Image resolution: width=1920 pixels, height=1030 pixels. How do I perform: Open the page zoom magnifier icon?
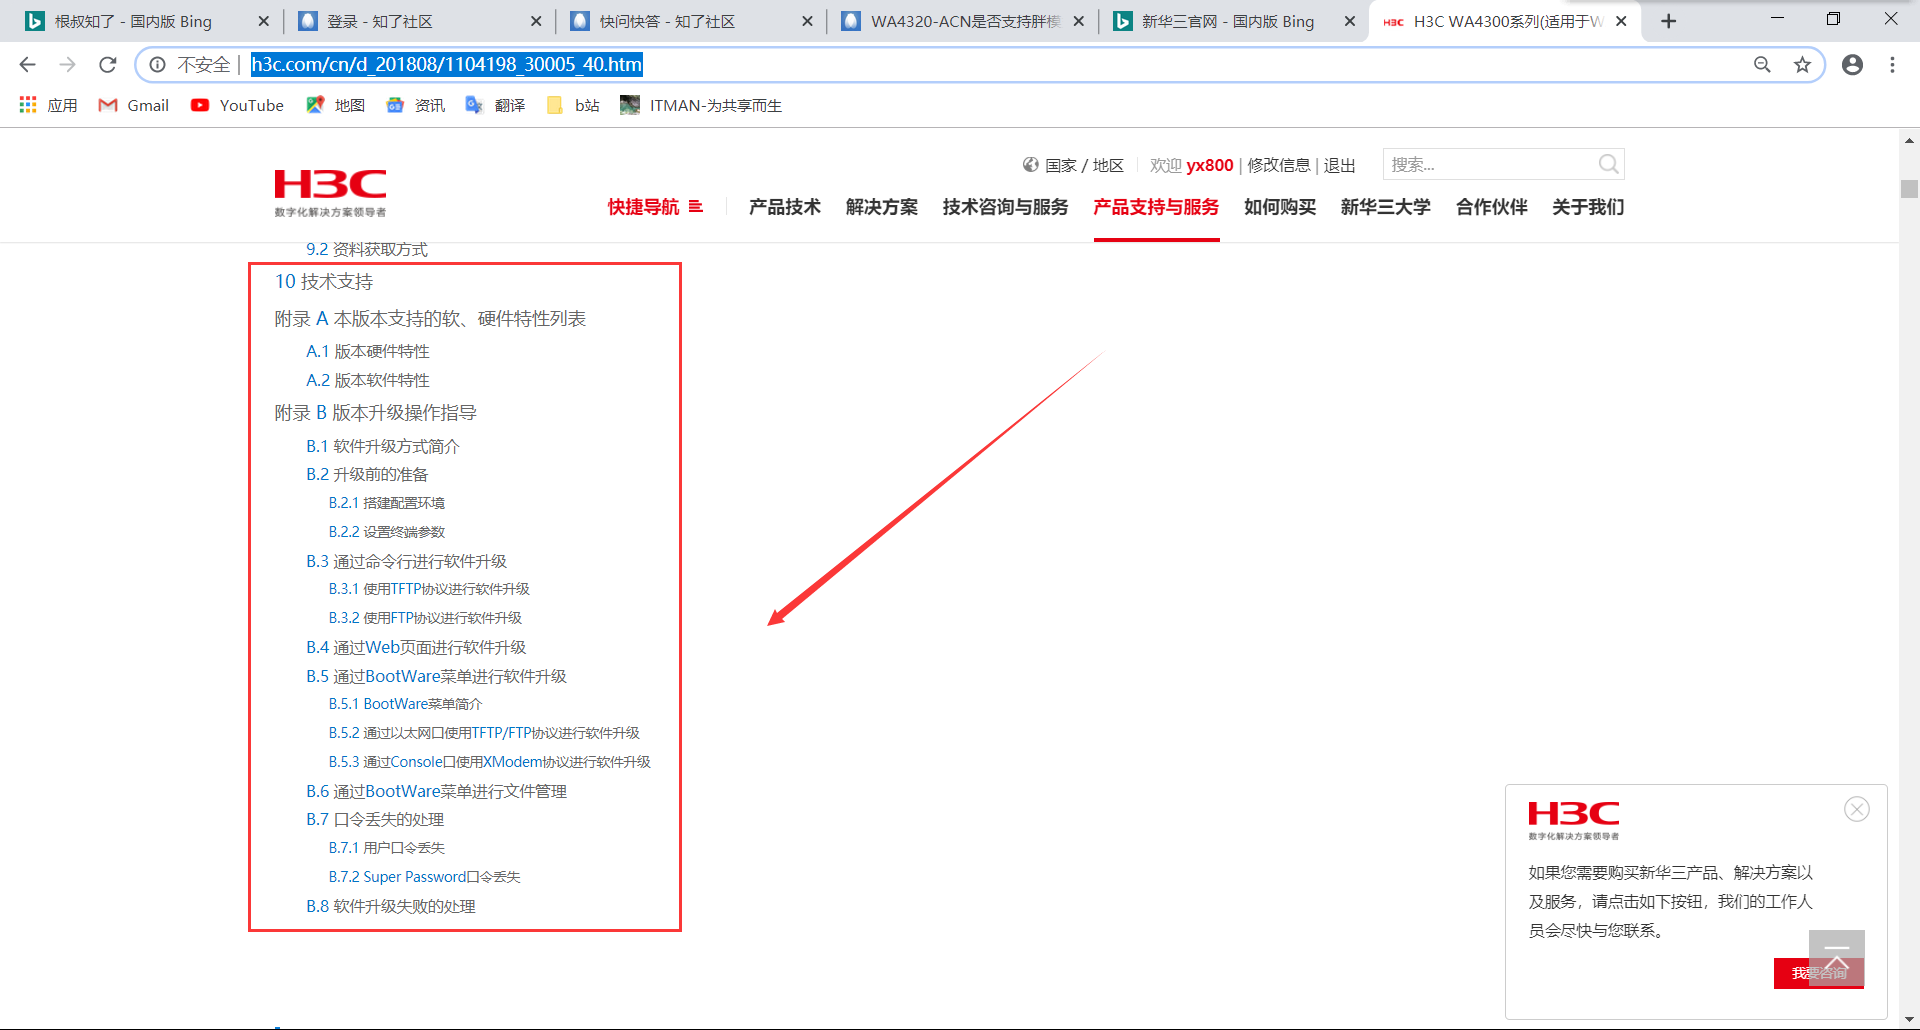(x=1762, y=65)
